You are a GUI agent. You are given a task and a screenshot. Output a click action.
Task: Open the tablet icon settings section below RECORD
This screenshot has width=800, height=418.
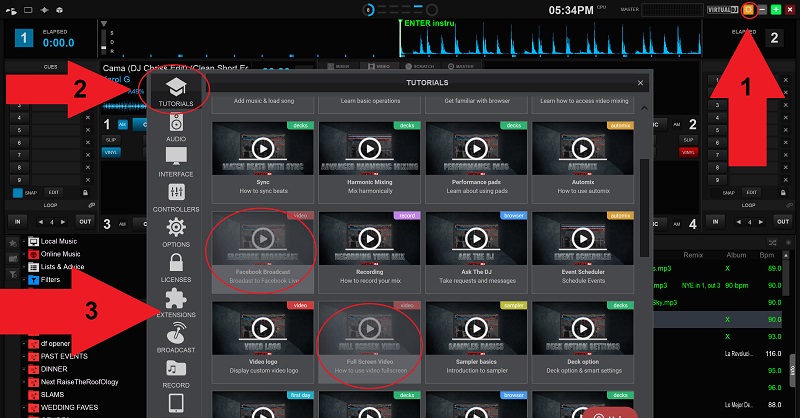[176, 403]
